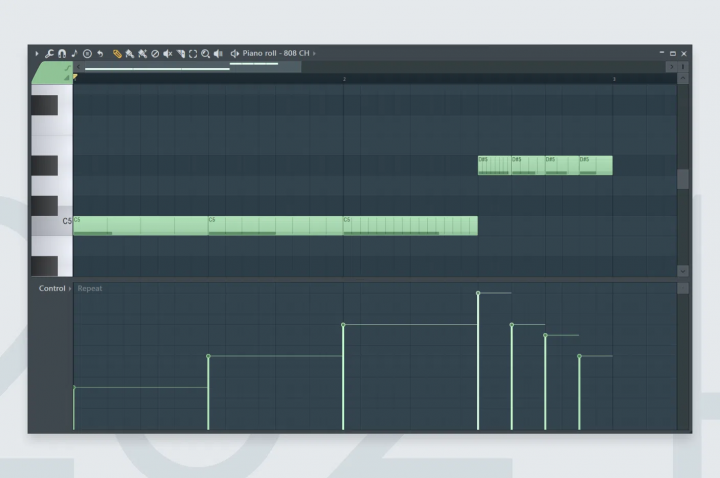Screen dimensions: 720x478
Task: Click the lowest Repeat value handle at bar 1
Action: coord(74,388)
